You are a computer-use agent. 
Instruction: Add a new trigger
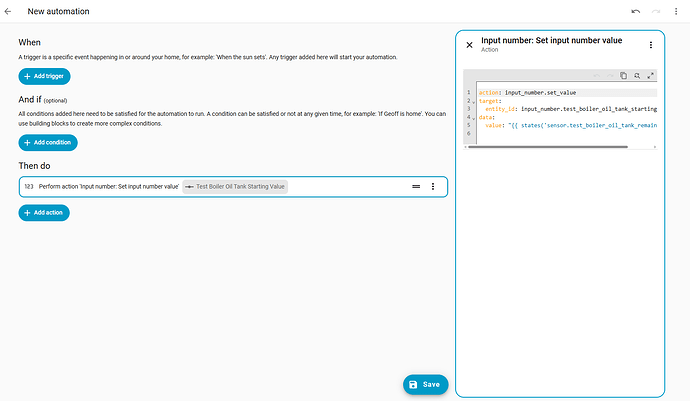click(44, 76)
